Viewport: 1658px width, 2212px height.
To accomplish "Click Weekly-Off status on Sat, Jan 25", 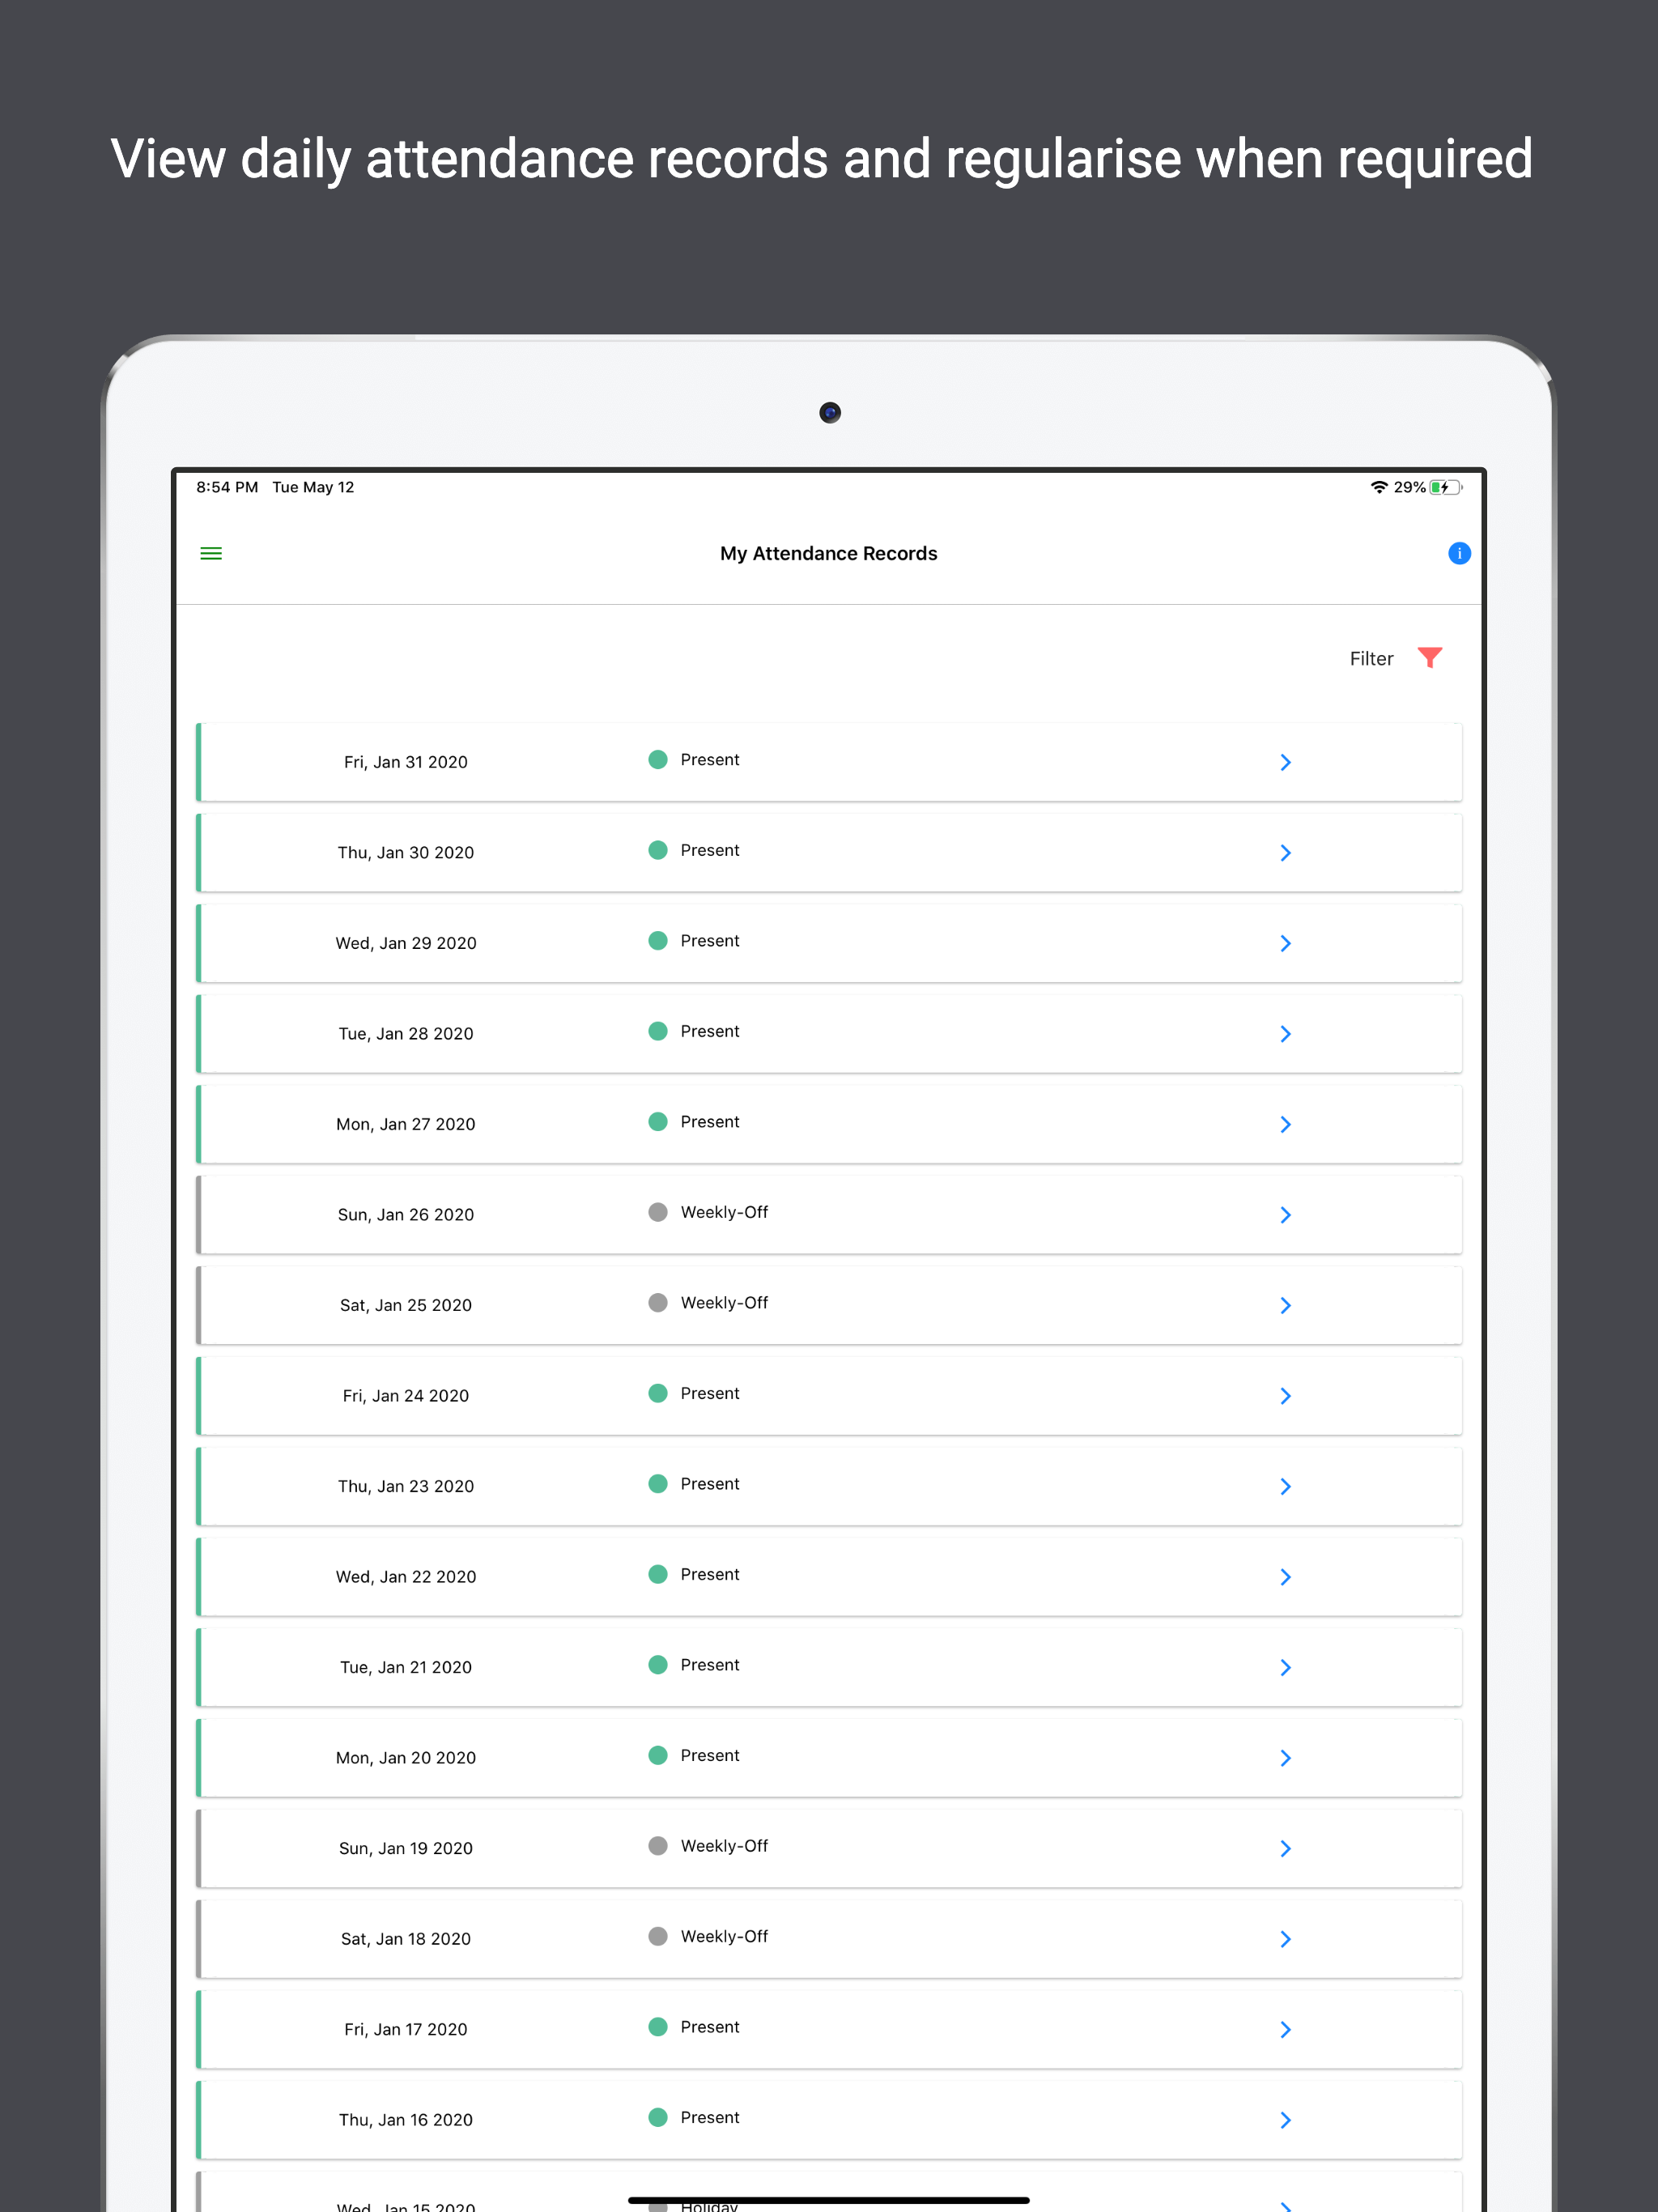I will tap(724, 1302).
